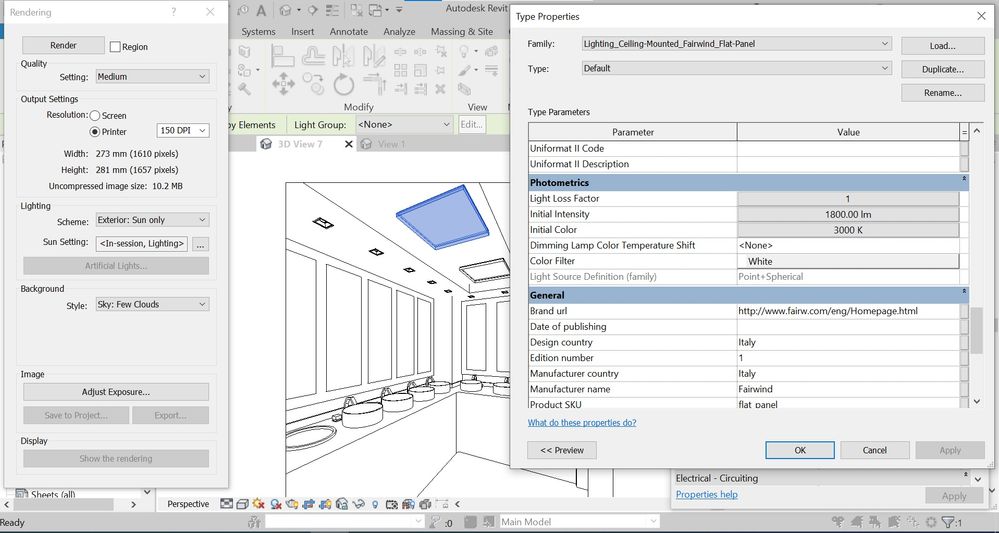
Task: Select the Screen resolution radio button
Action: (95, 116)
